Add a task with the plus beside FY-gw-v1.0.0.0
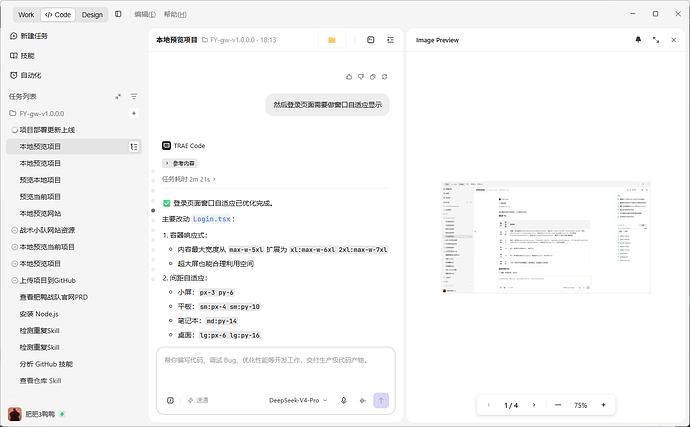 click(x=134, y=113)
